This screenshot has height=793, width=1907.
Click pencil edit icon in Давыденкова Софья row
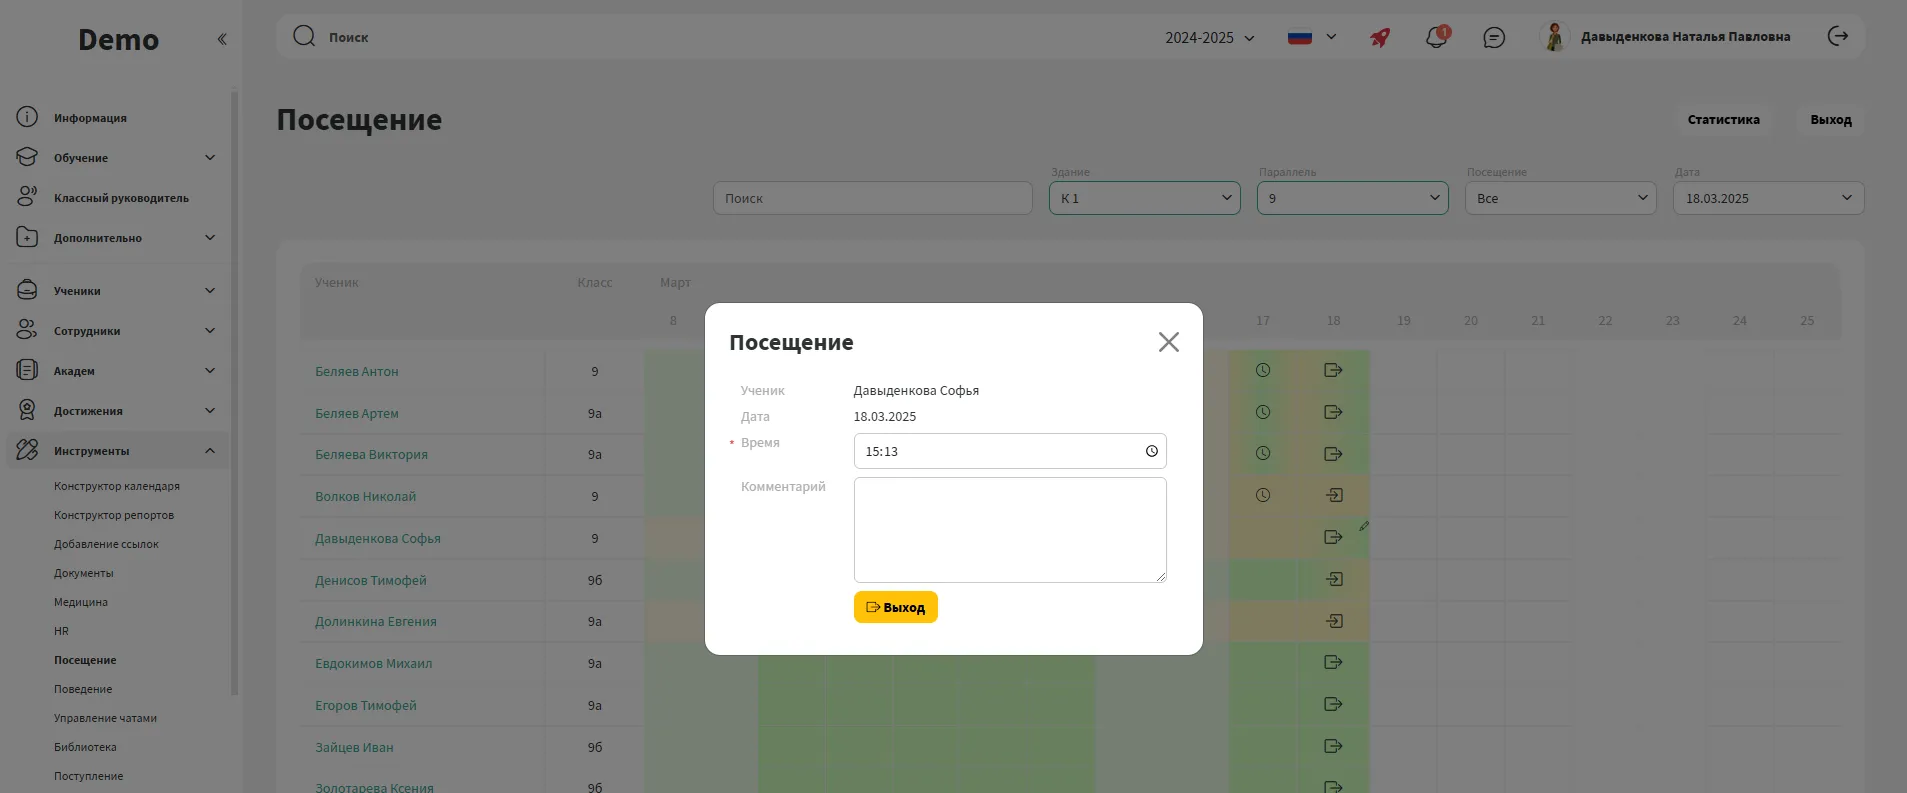click(x=1364, y=526)
